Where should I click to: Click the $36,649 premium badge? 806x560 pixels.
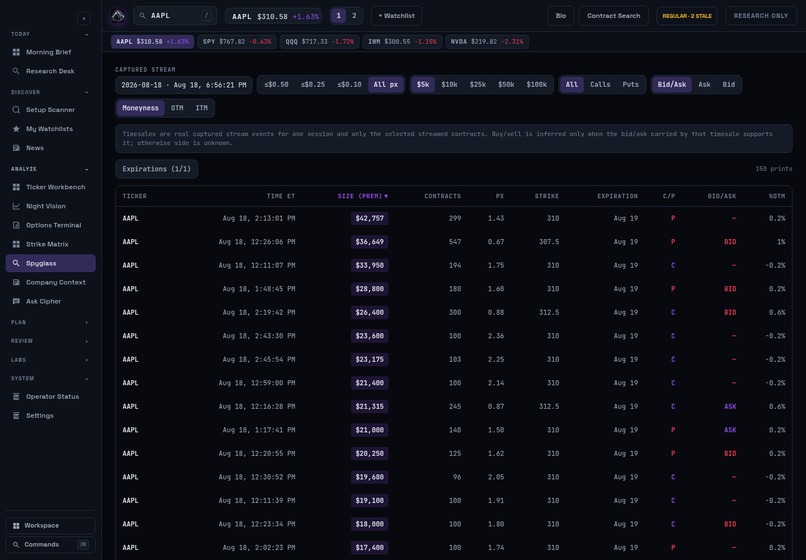pyautogui.click(x=370, y=242)
